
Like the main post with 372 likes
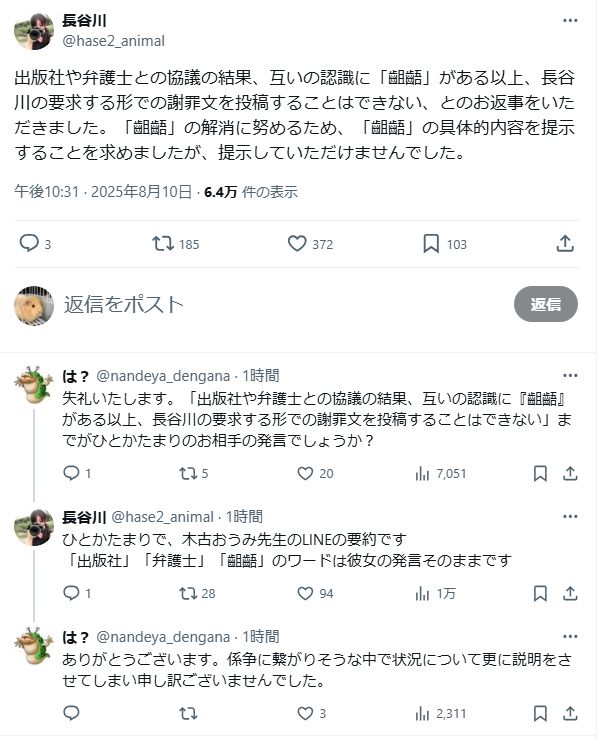click(297, 243)
